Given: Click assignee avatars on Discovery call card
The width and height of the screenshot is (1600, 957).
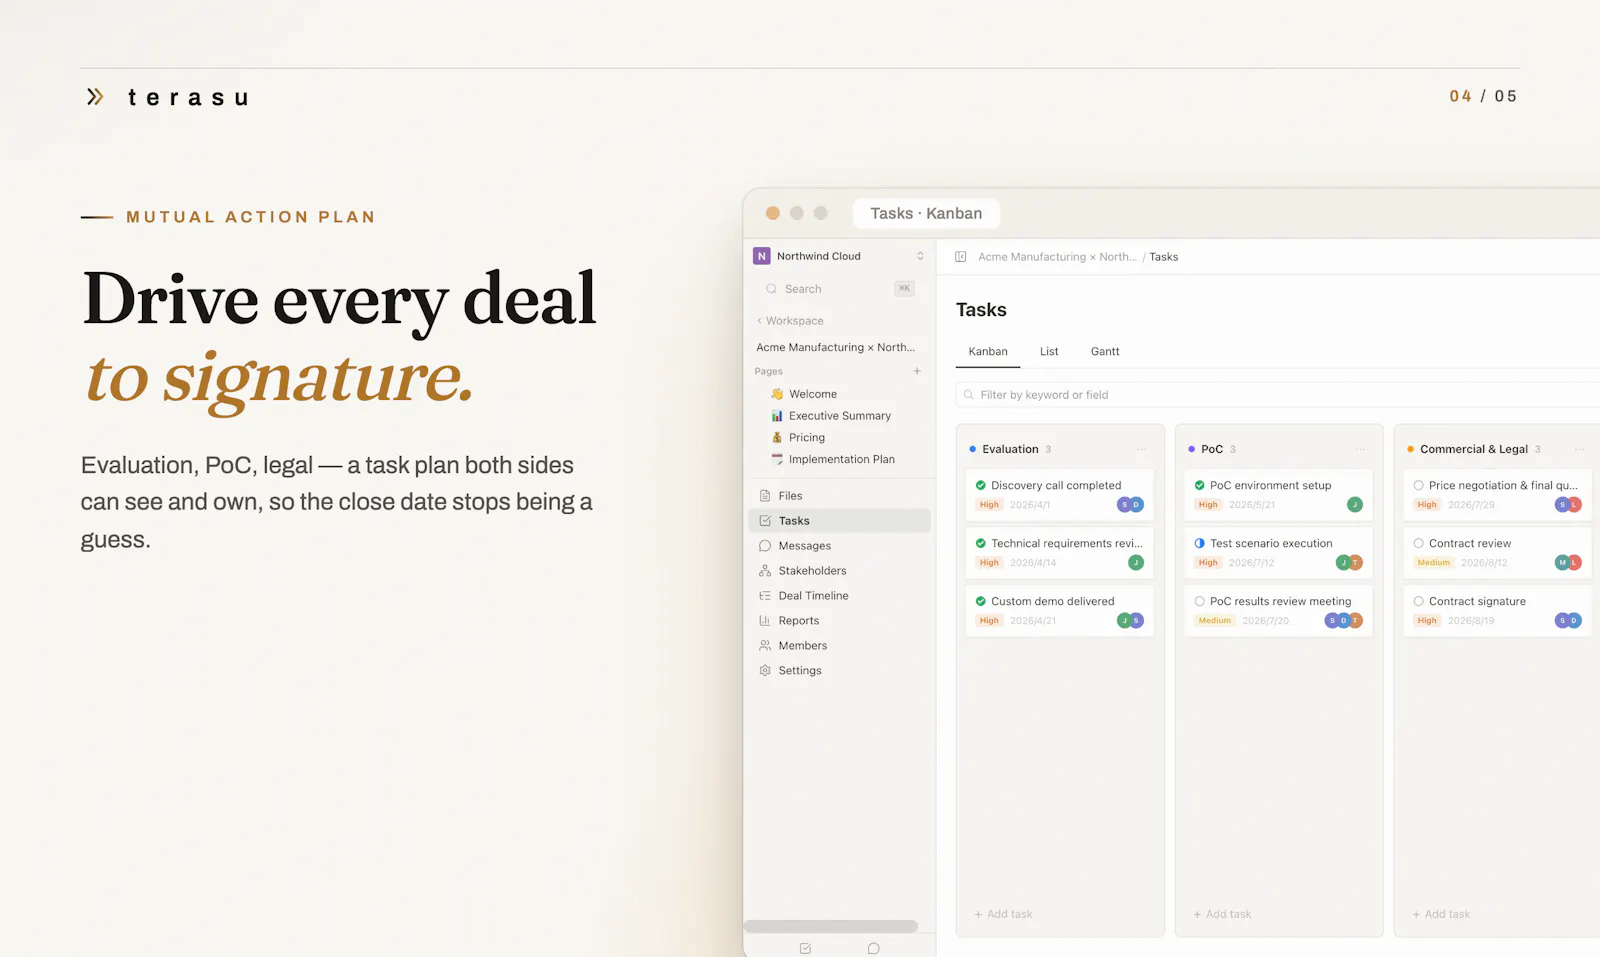Looking at the screenshot, I should pyautogui.click(x=1130, y=505).
